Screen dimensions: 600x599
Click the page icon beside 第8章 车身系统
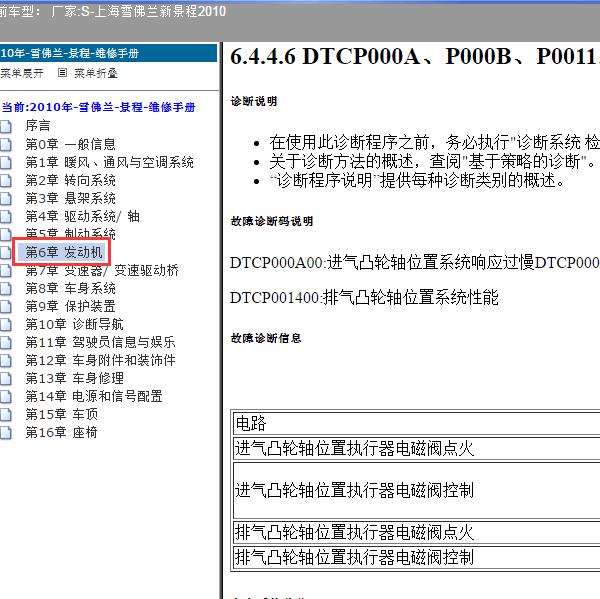coord(6,289)
